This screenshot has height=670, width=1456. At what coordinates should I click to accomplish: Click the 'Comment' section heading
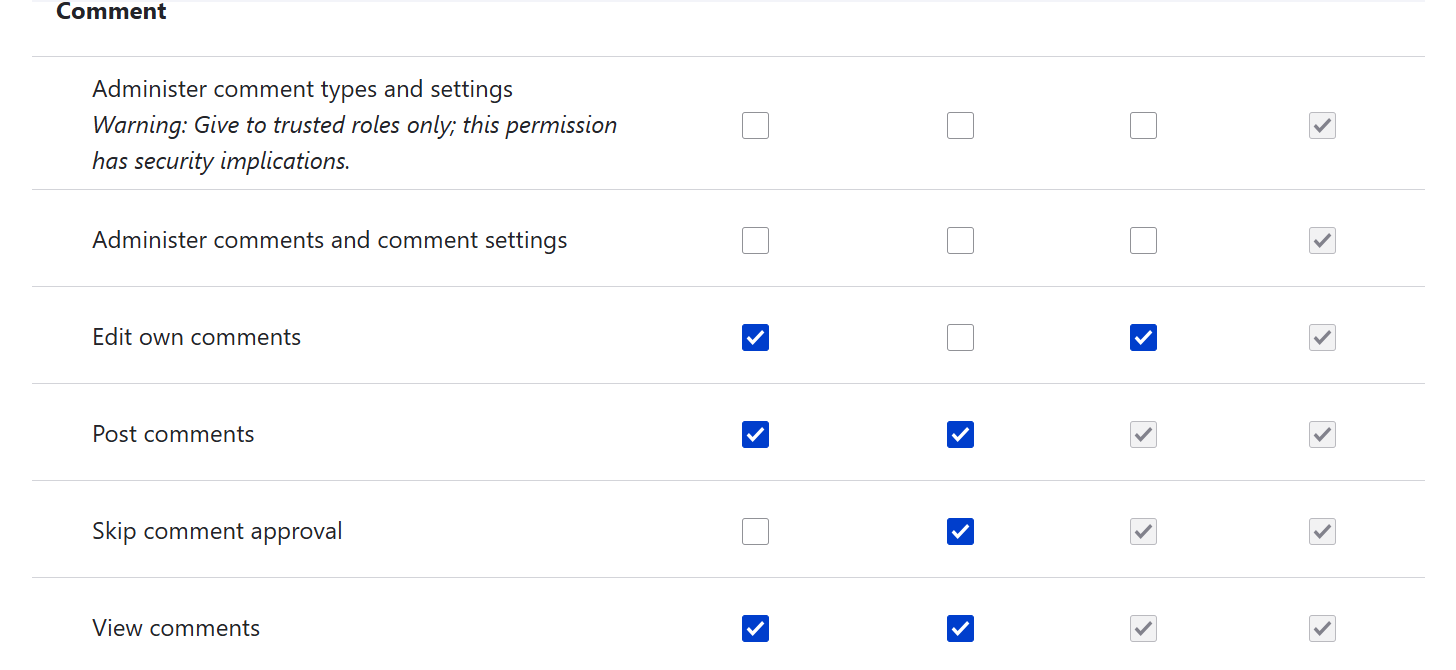pyautogui.click(x=111, y=12)
